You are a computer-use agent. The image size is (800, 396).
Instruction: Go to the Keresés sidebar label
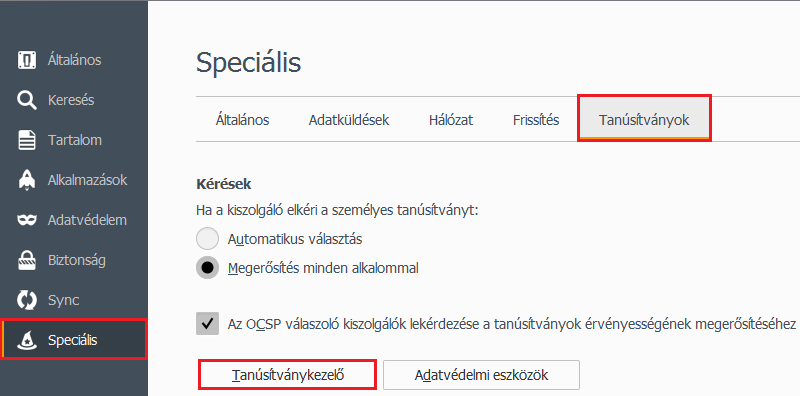coord(71,100)
